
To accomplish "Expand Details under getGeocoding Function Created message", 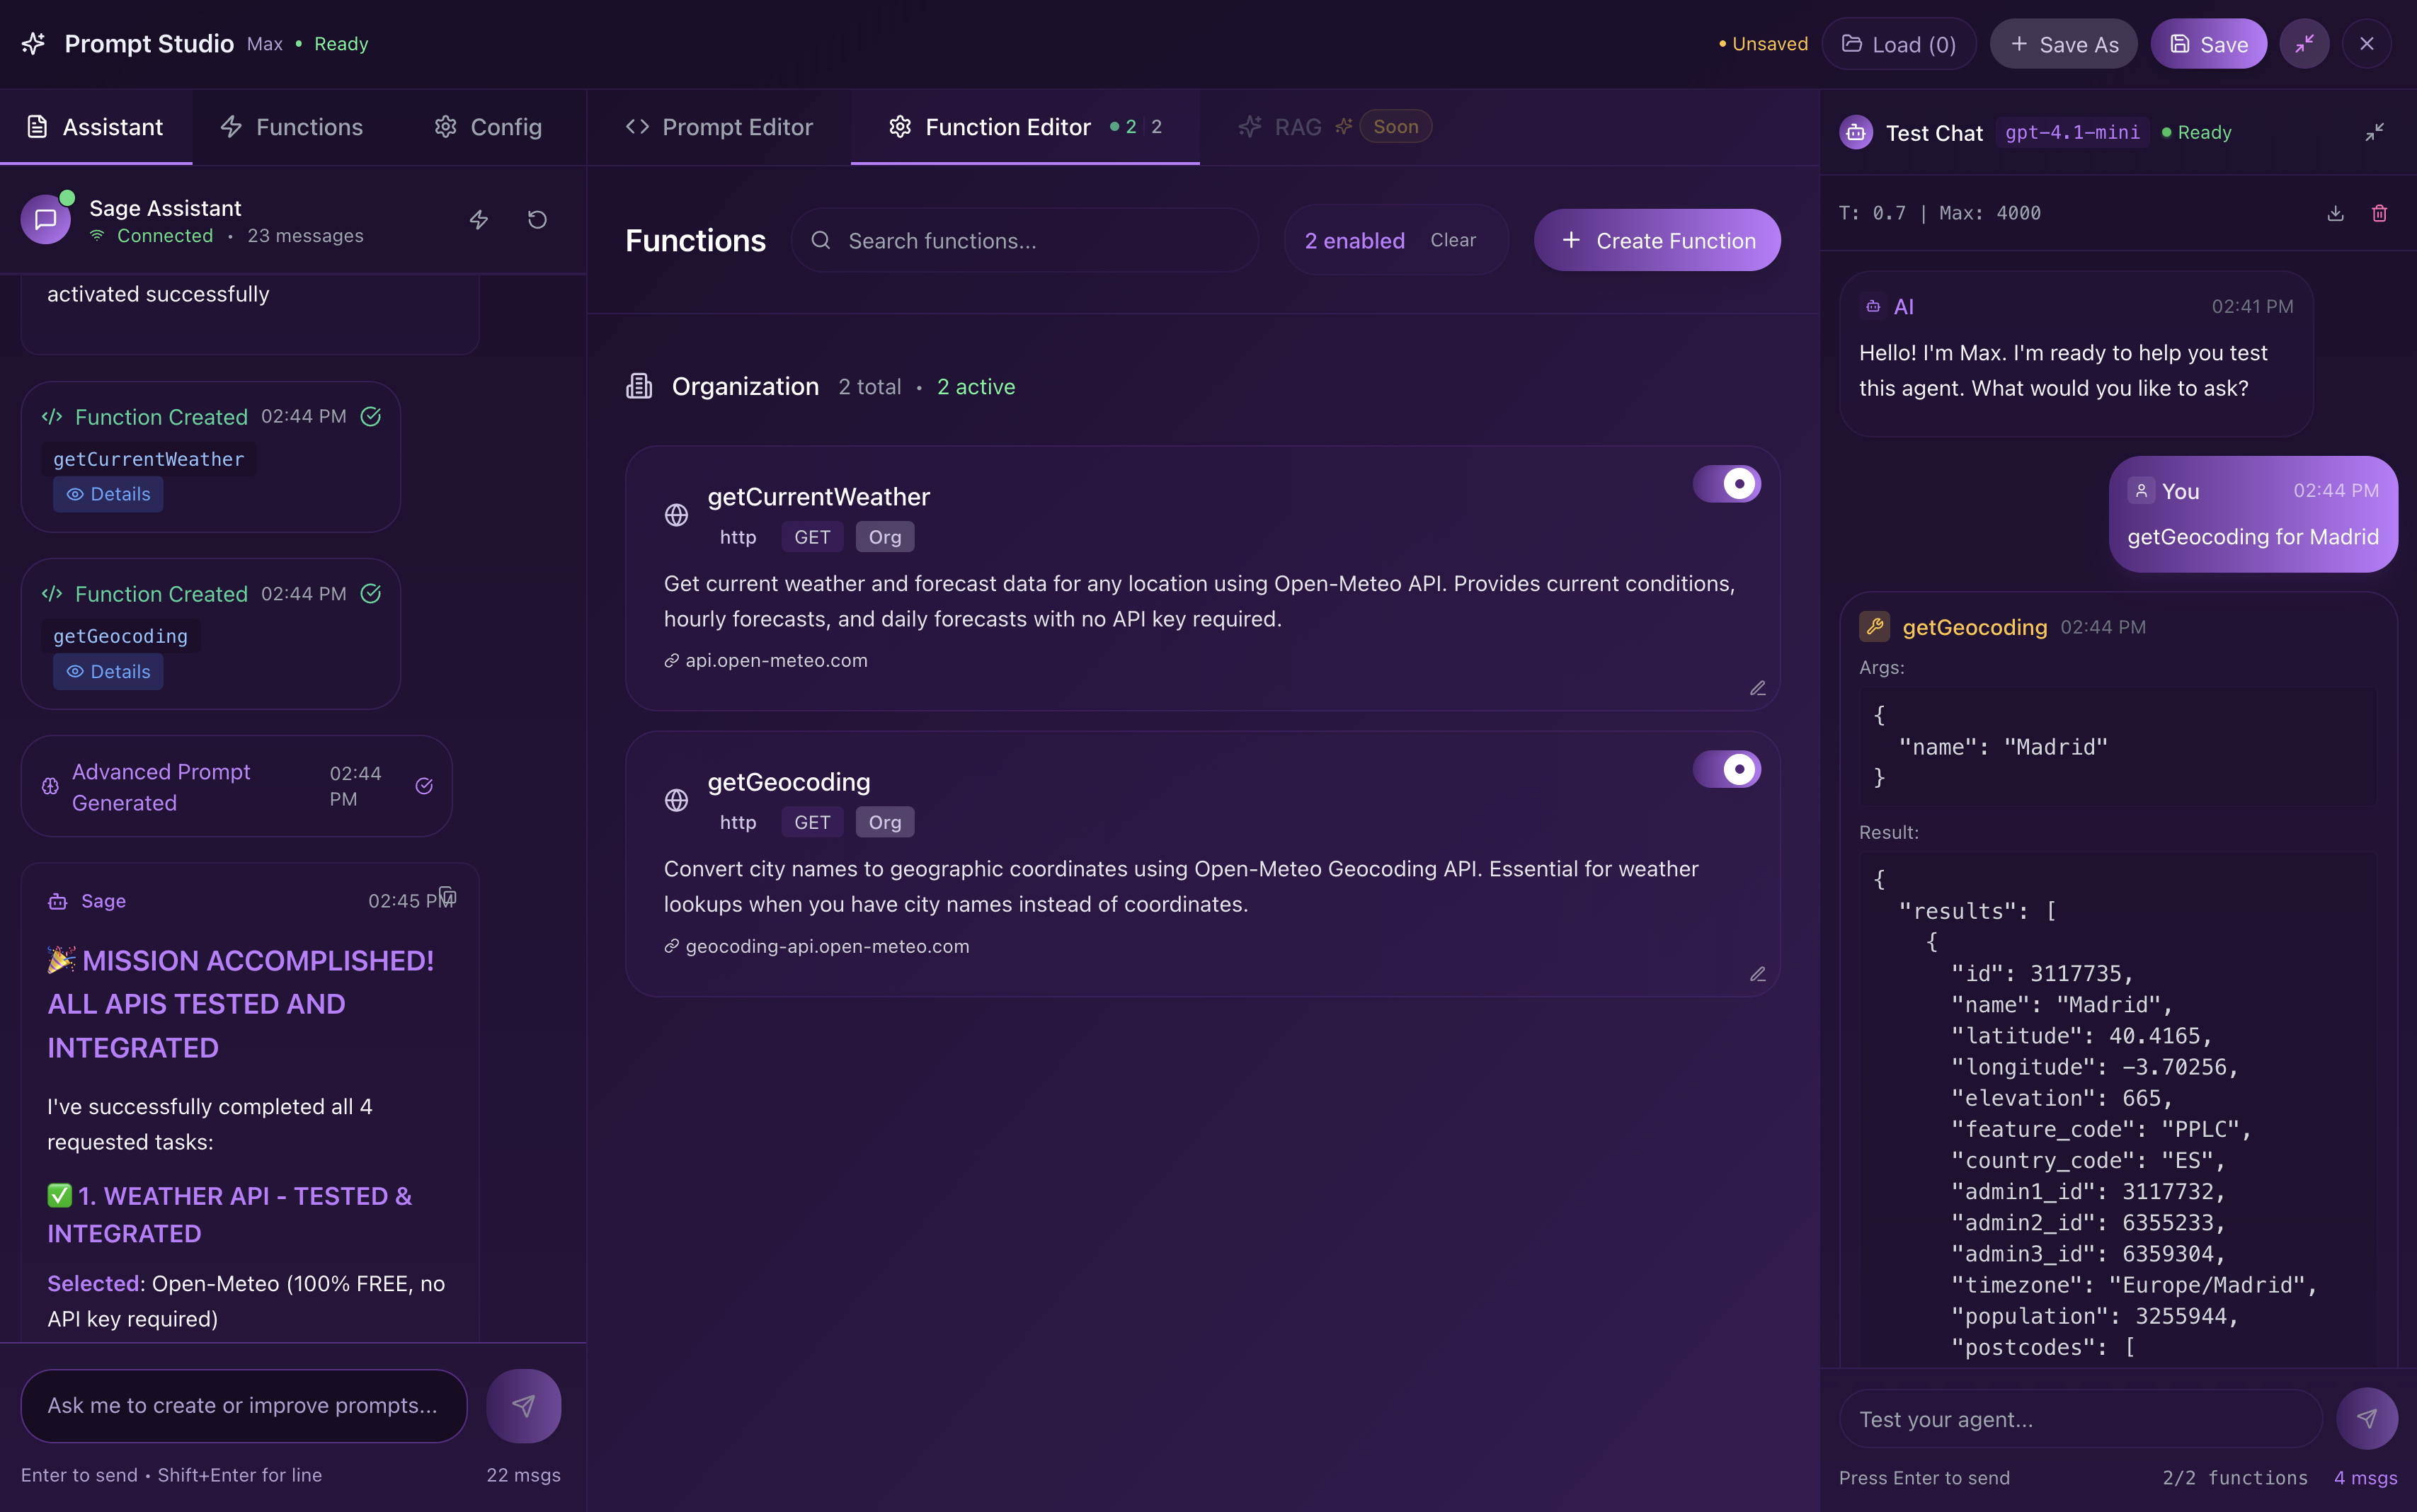I will [107, 671].
